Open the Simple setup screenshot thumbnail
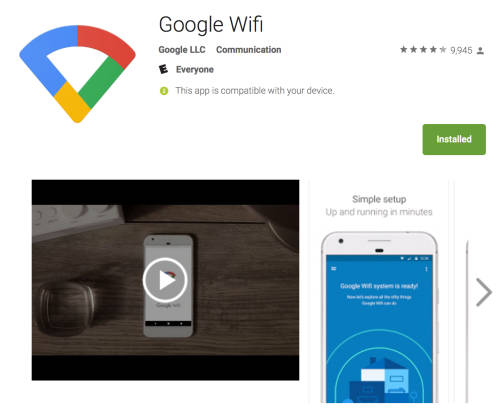The image size is (500, 420). [379, 292]
